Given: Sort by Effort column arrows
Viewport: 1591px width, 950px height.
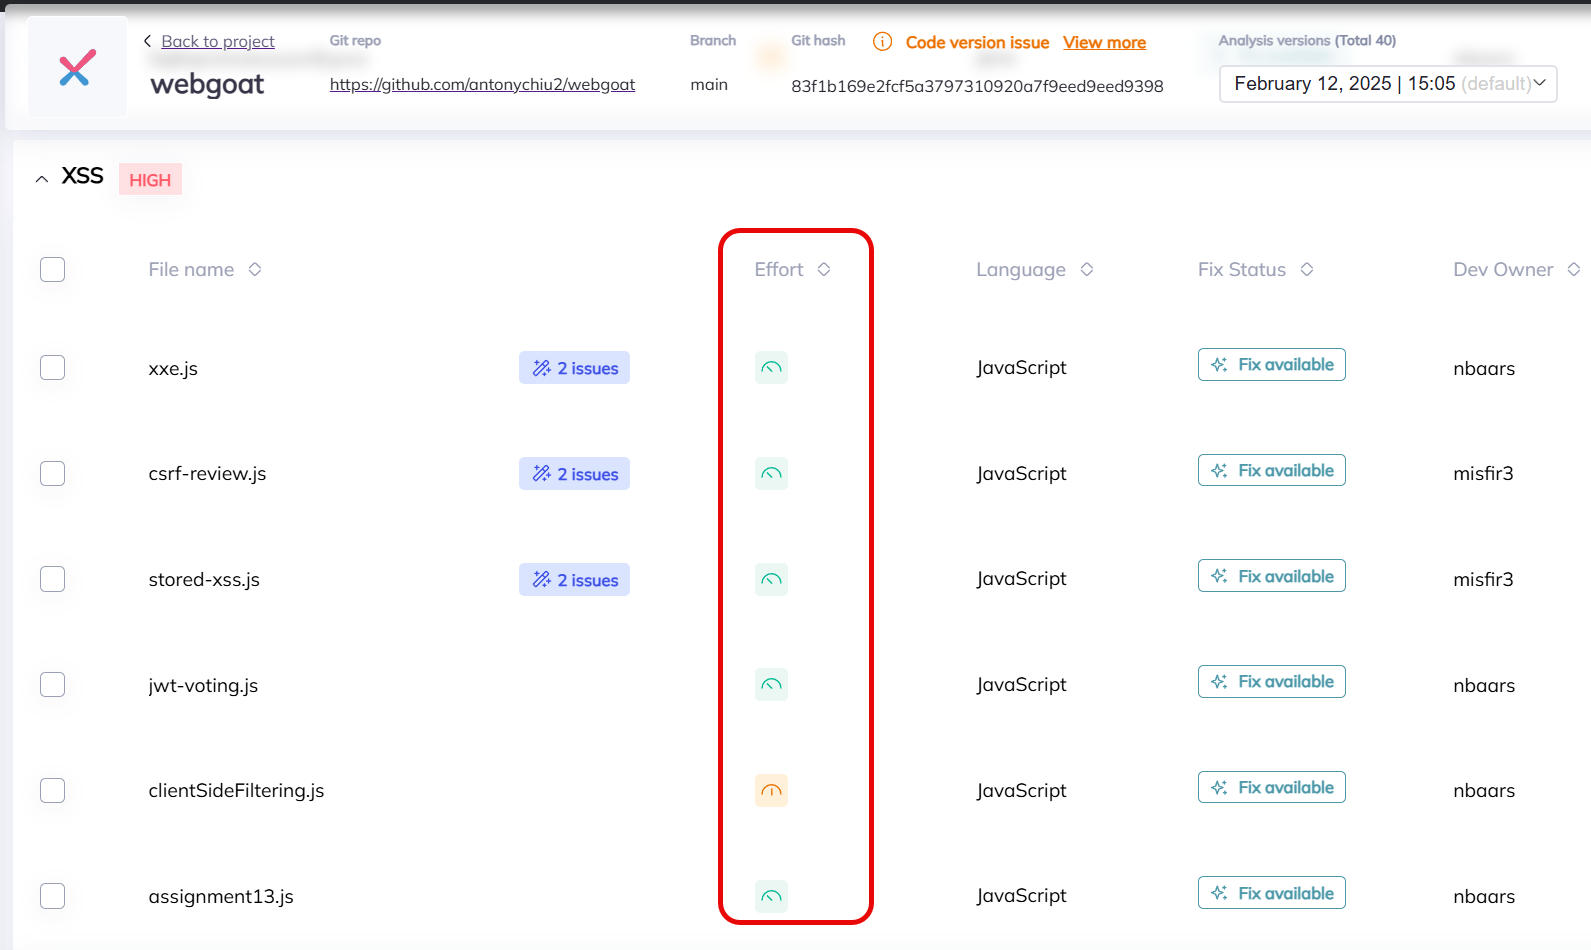Looking at the screenshot, I should (824, 270).
